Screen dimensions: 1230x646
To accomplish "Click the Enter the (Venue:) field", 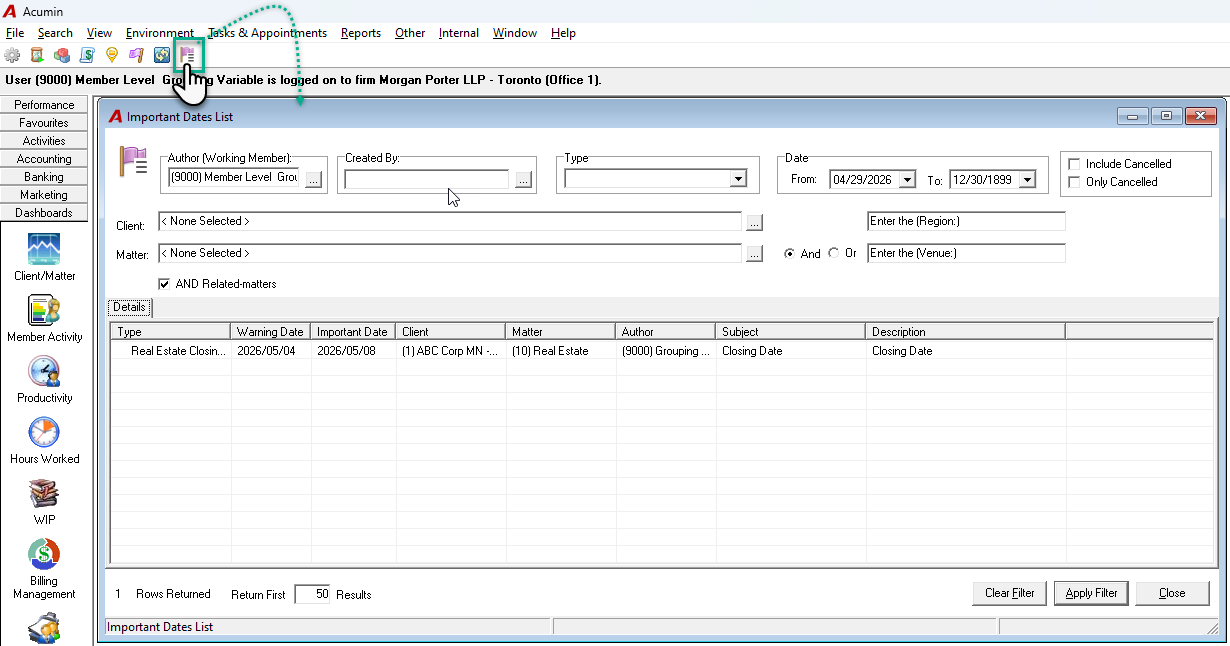I will 966,253.
